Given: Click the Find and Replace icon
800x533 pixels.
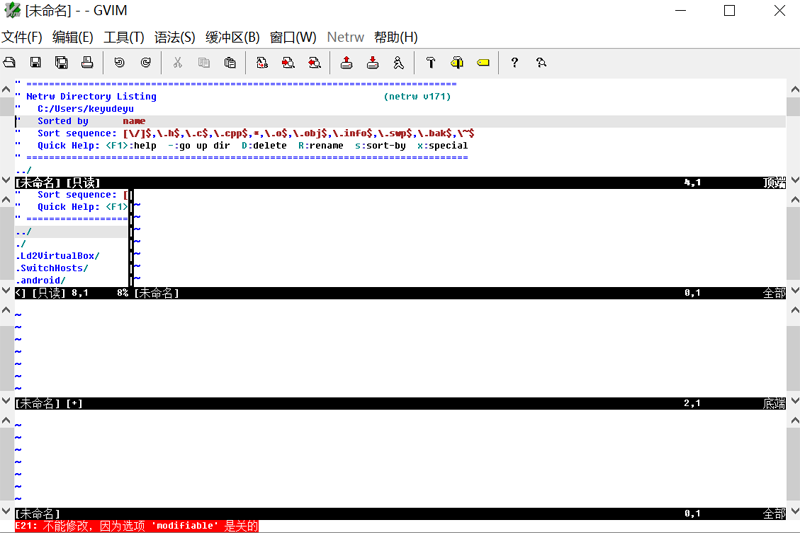Looking at the screenshot, I should click(x=262, y=63).
